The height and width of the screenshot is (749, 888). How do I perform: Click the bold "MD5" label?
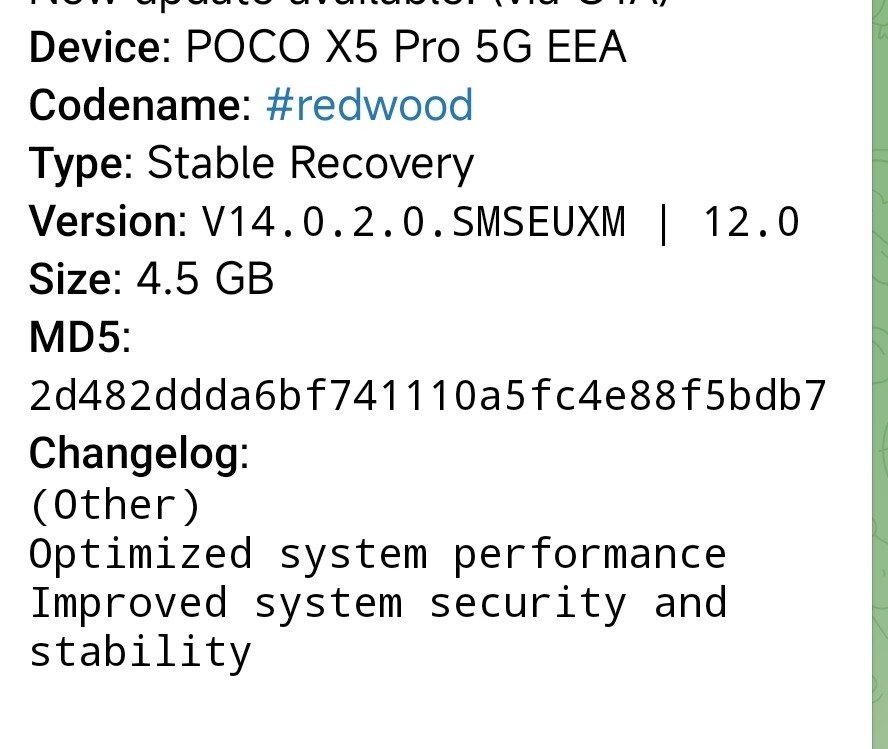[x=77, y=338]
